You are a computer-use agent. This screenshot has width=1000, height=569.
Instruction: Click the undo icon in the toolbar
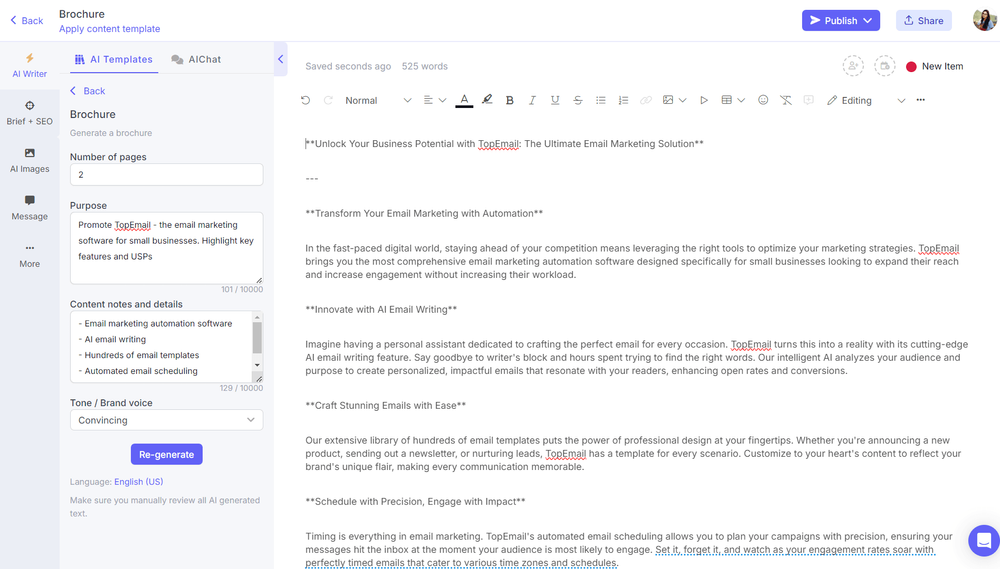(x=305, y=100)
